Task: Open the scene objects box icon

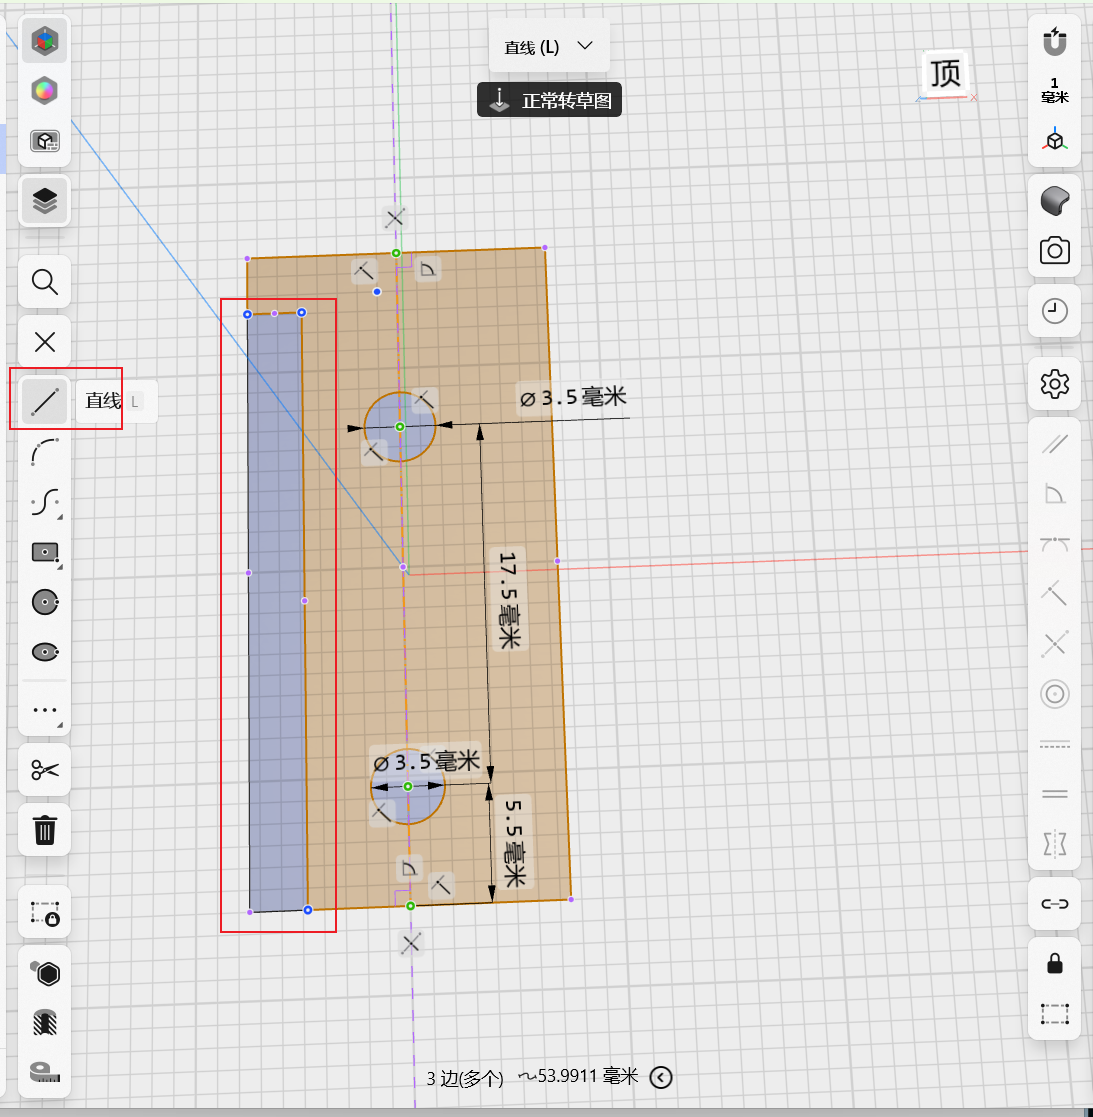Action: (x=44, y=141)
